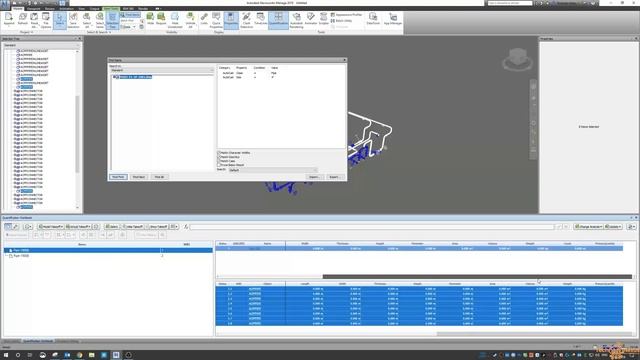640x360 pixels.
Task: Open Model Takeoff dropdown in Quantification Workbook
Action: point(51,227)
